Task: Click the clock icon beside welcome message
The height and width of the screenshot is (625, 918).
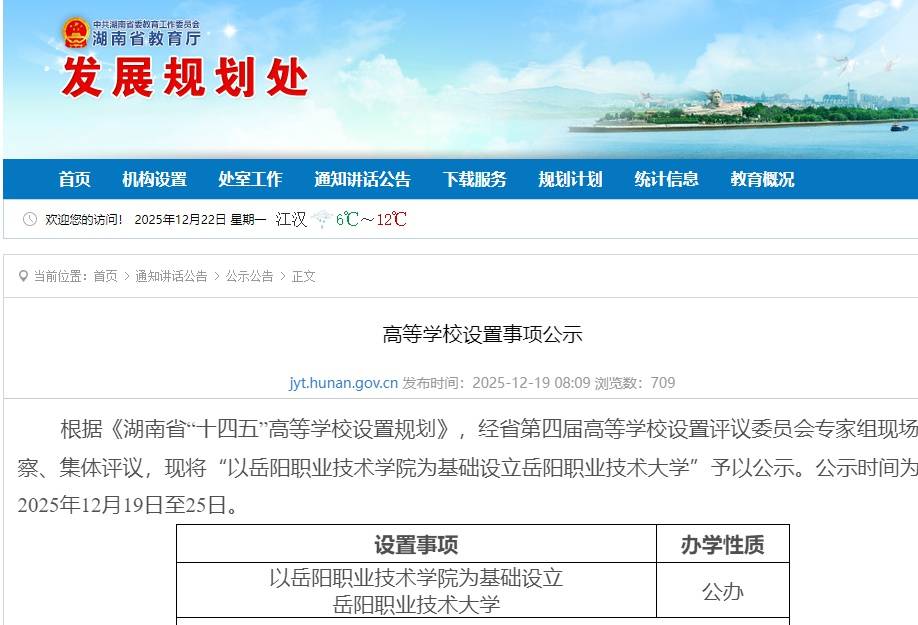Action: [29, 219]
